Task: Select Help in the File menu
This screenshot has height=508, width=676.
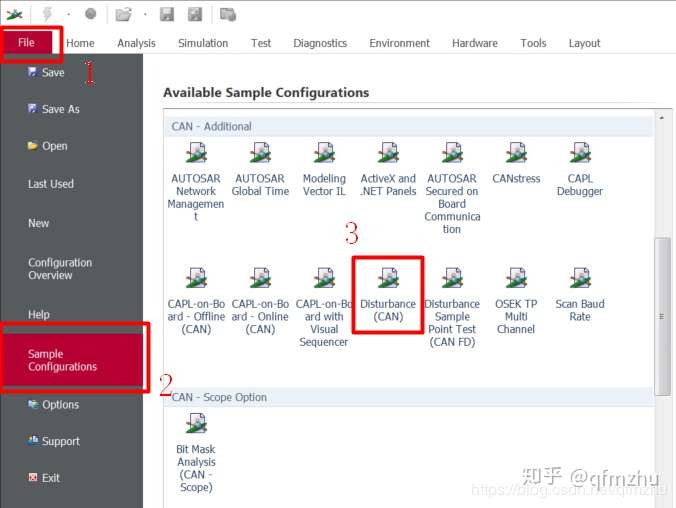Action: click(39, 314)
